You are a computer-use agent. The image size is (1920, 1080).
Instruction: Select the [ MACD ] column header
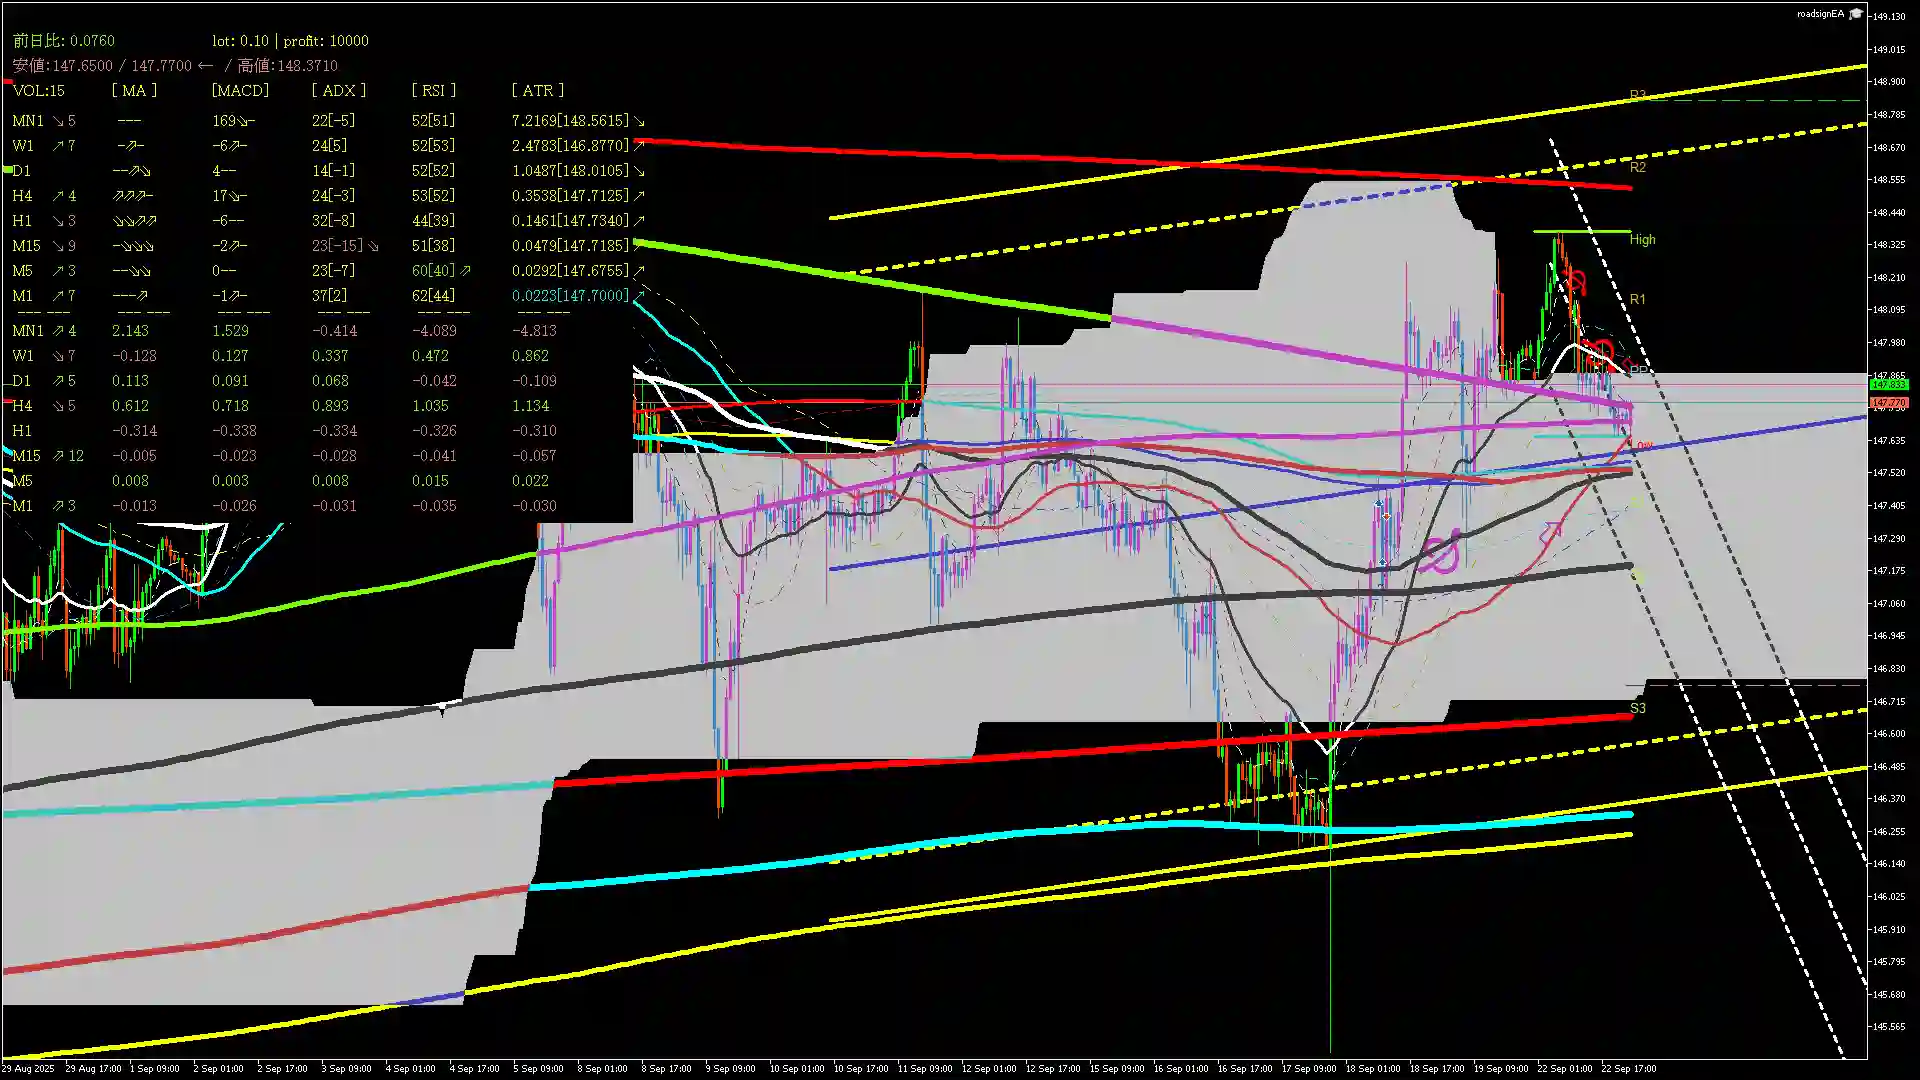(240, 91)
